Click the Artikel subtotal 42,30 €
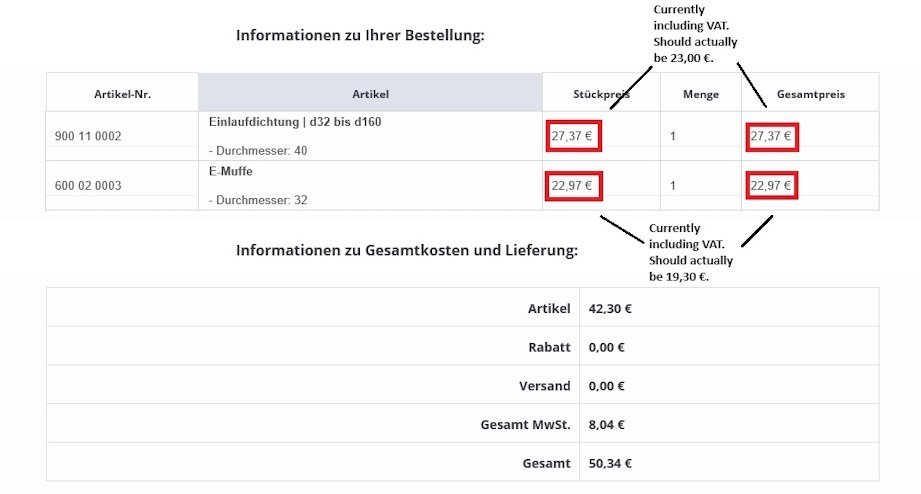The height and width of the screenshot is (494, 921). pos(610,308)
